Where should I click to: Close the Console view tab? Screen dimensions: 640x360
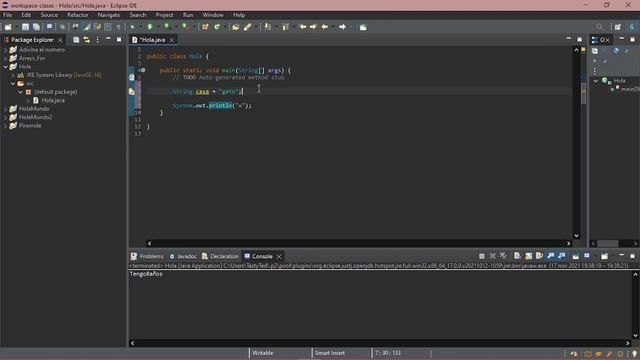coord(279,256)
